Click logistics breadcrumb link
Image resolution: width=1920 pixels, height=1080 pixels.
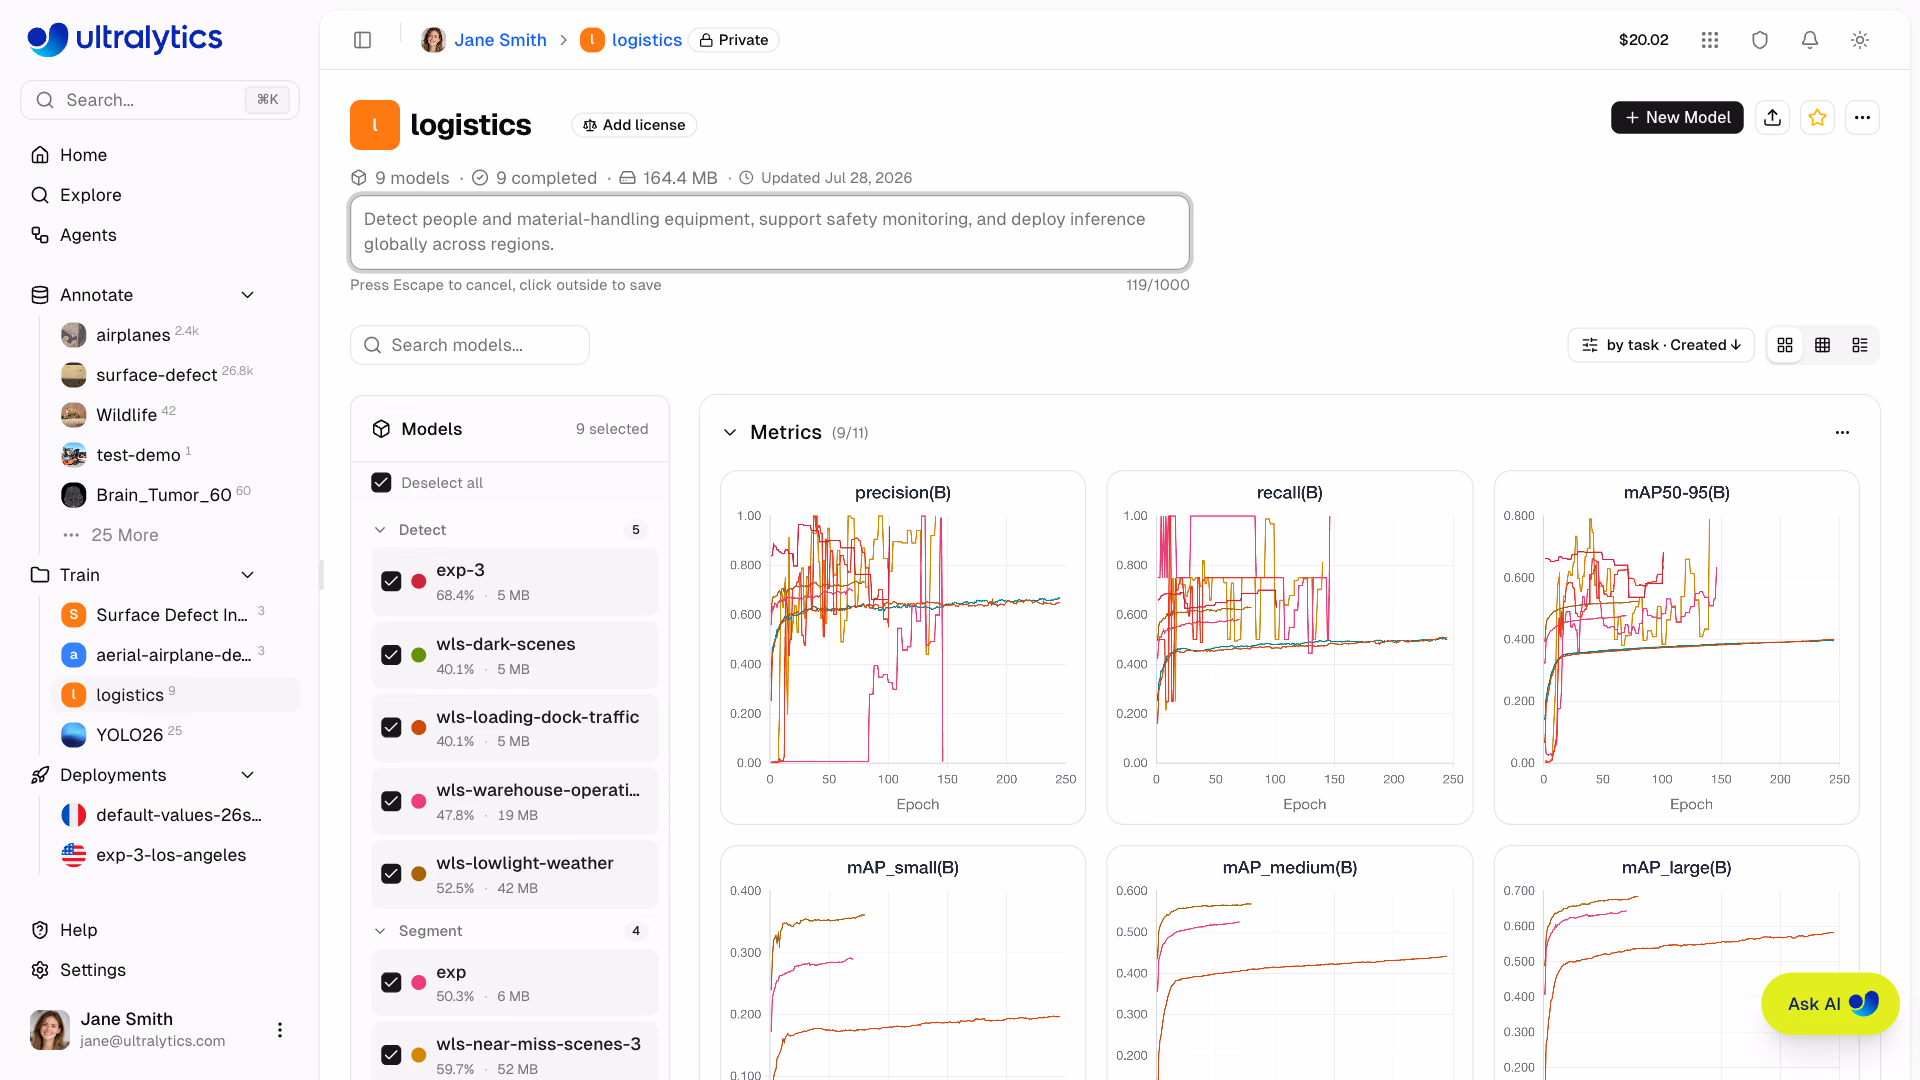click(646, 40)
